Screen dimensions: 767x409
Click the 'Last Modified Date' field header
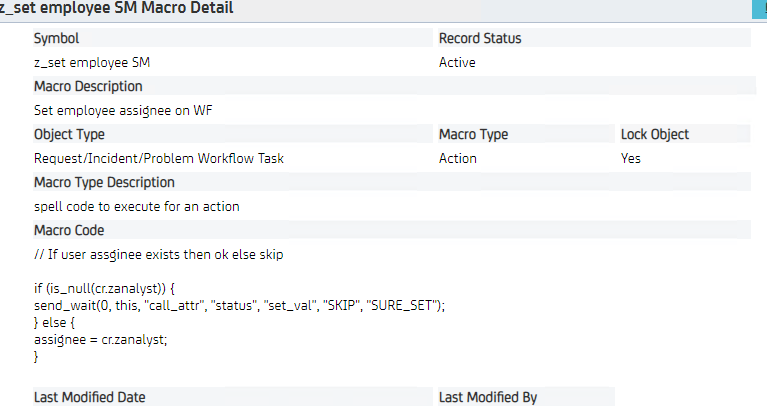(90, 397)
